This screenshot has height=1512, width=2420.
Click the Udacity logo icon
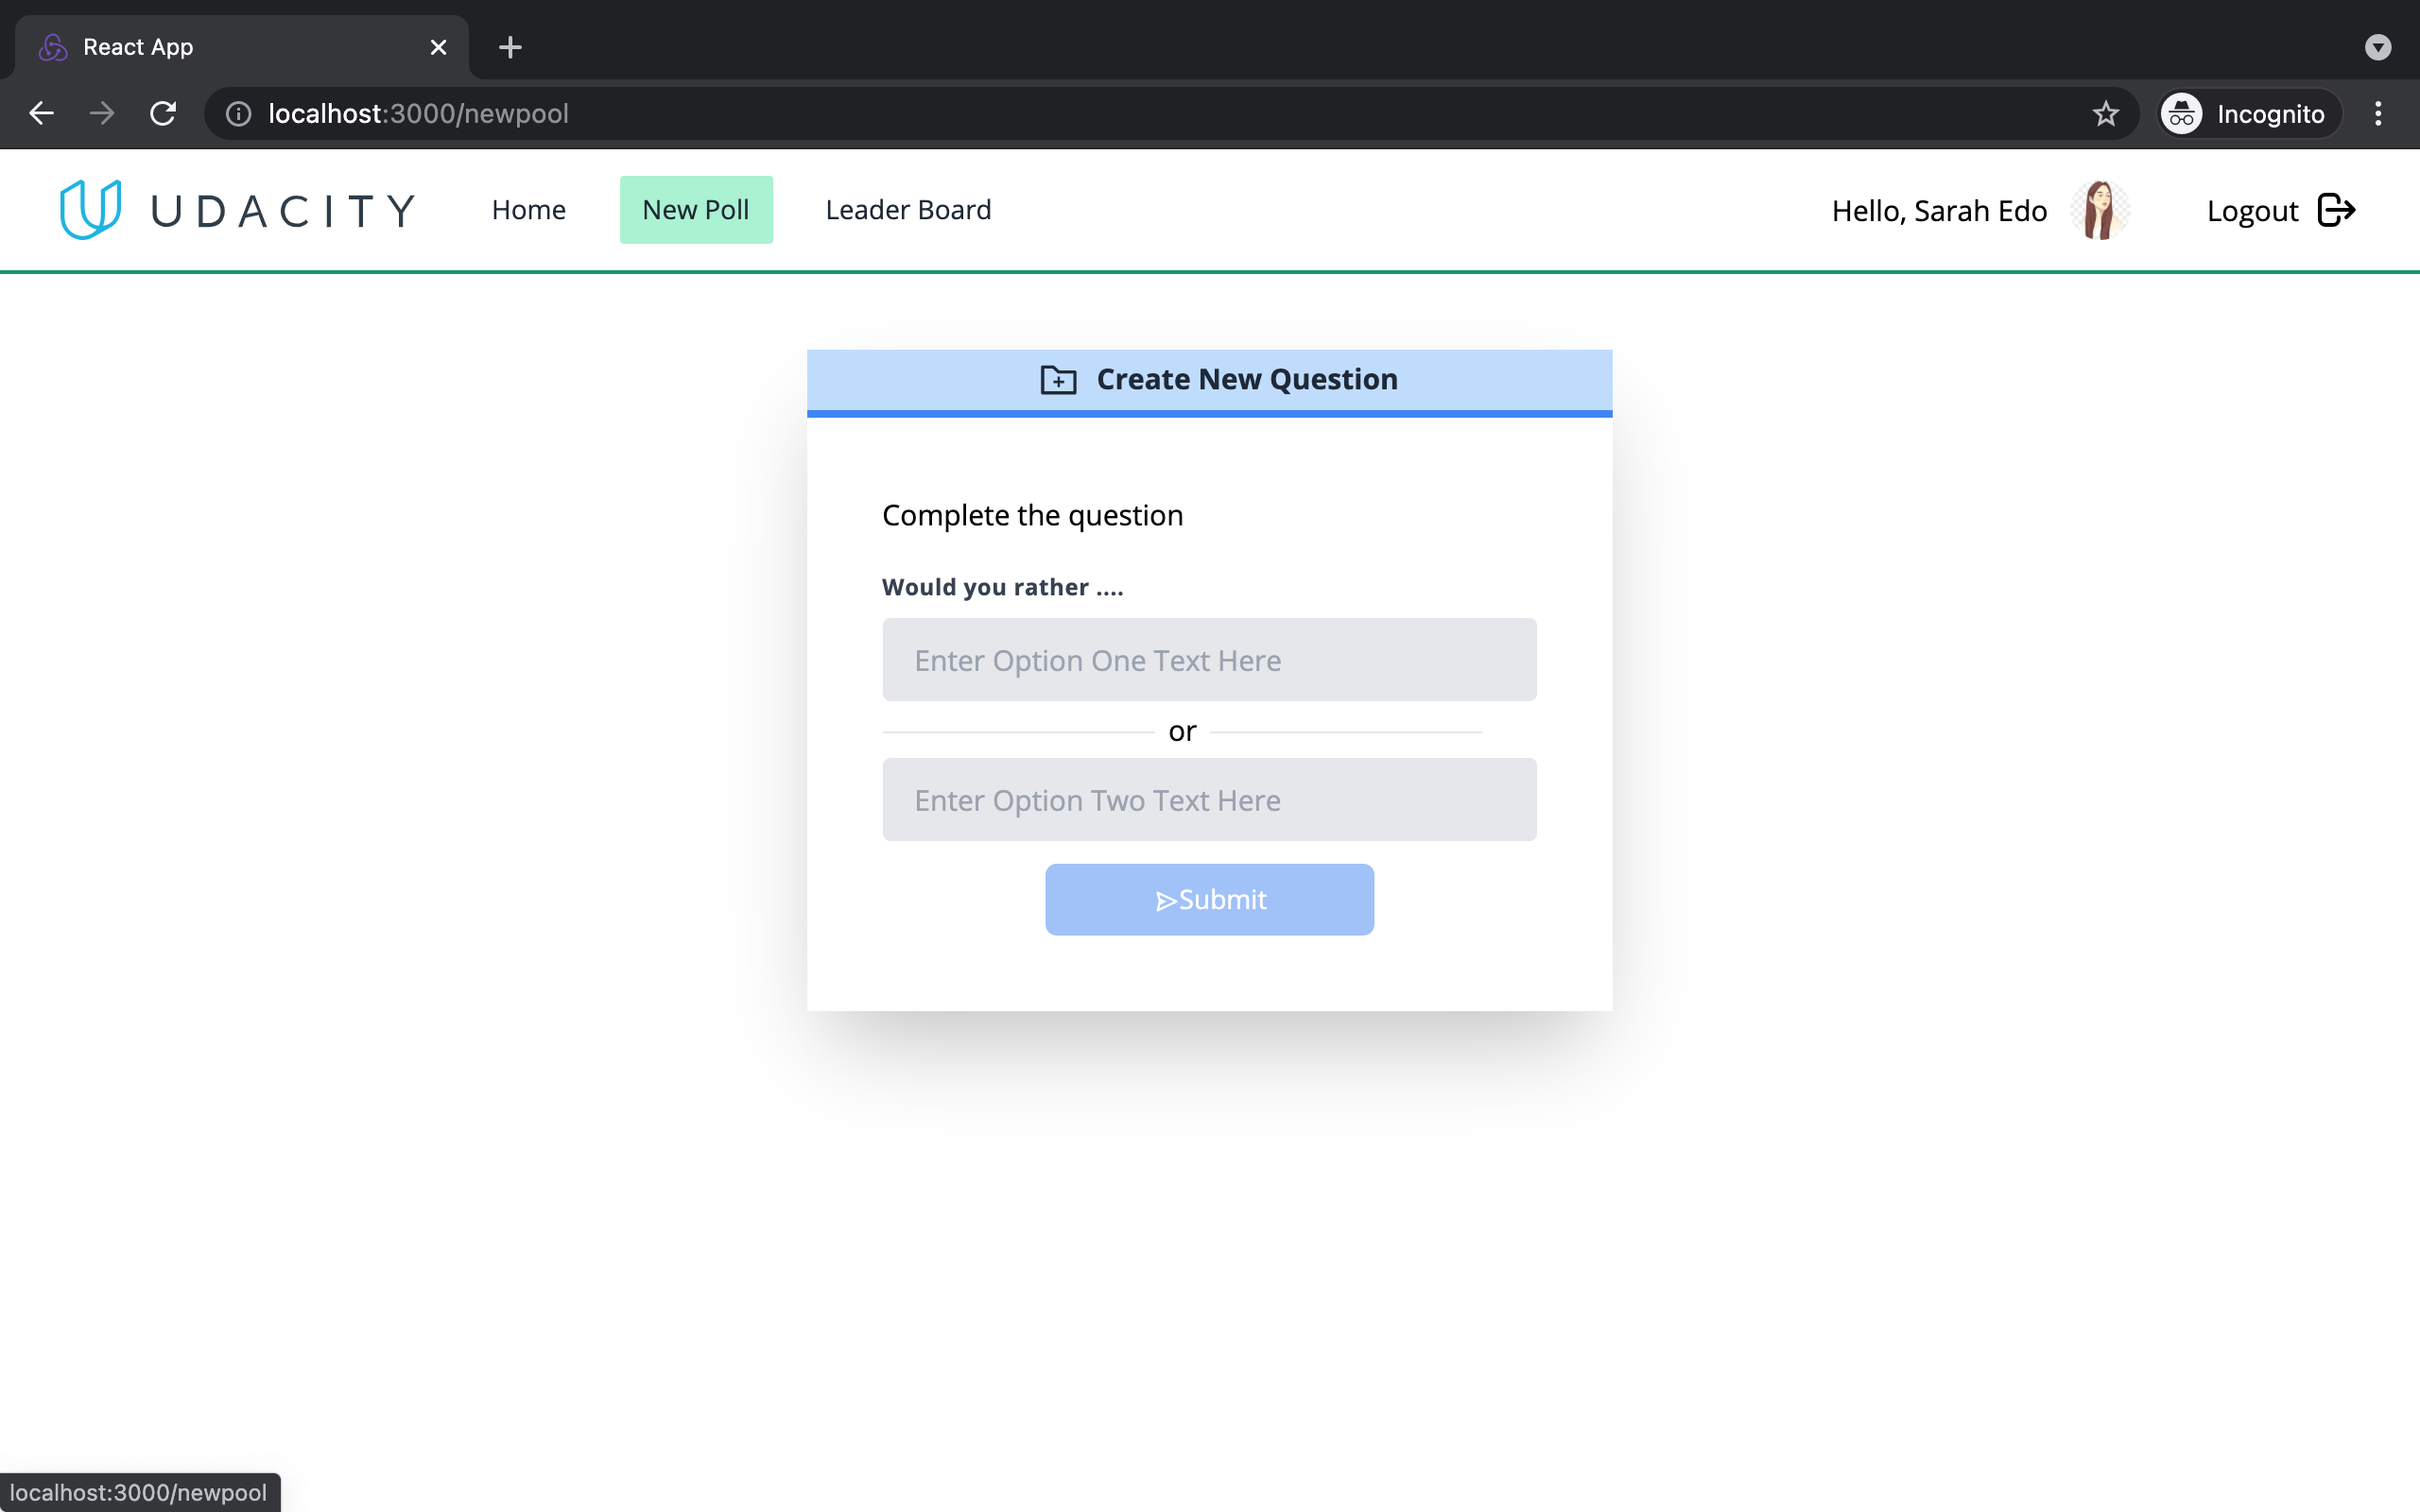point(90,210)
